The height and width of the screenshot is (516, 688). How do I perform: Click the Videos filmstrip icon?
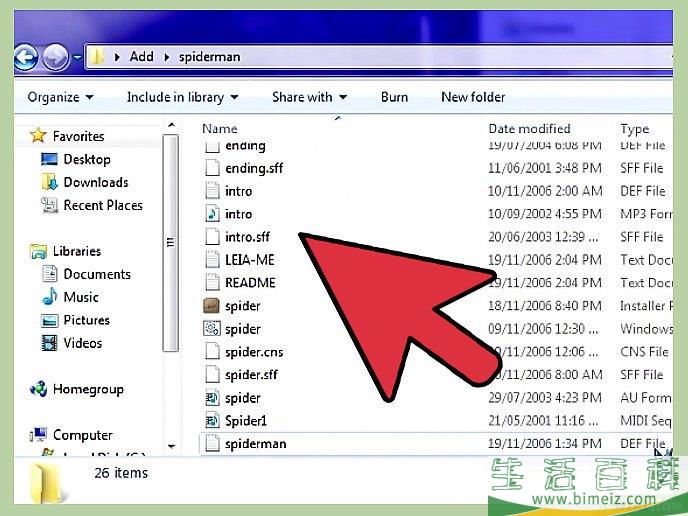coord(50,343)
